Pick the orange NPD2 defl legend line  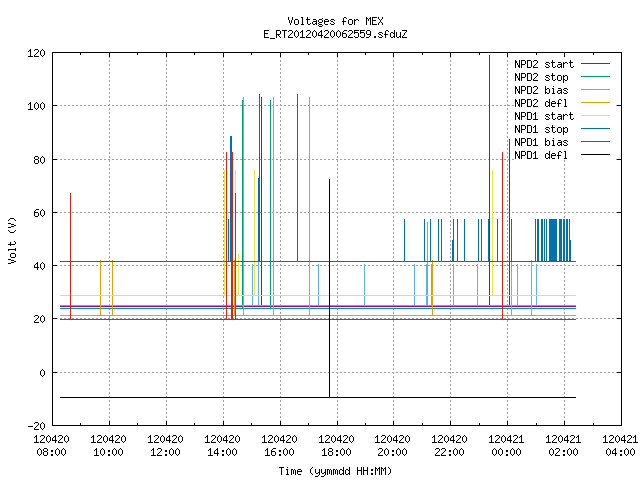tap(595, 103)
